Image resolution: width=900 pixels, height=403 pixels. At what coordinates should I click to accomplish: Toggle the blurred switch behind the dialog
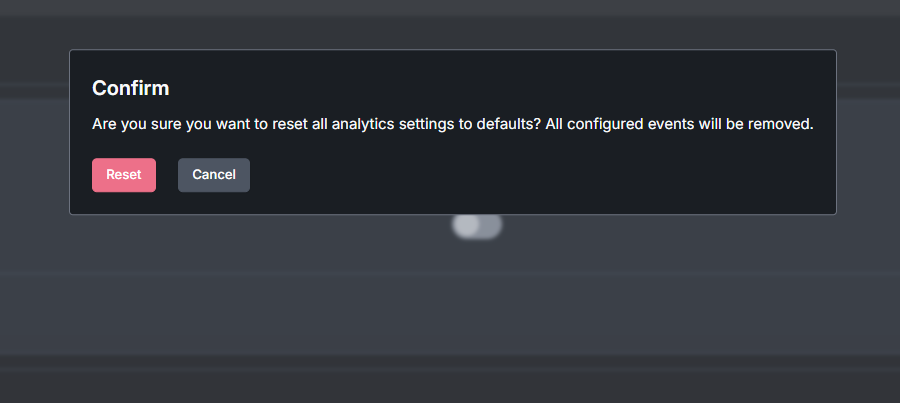click(477, 226)
